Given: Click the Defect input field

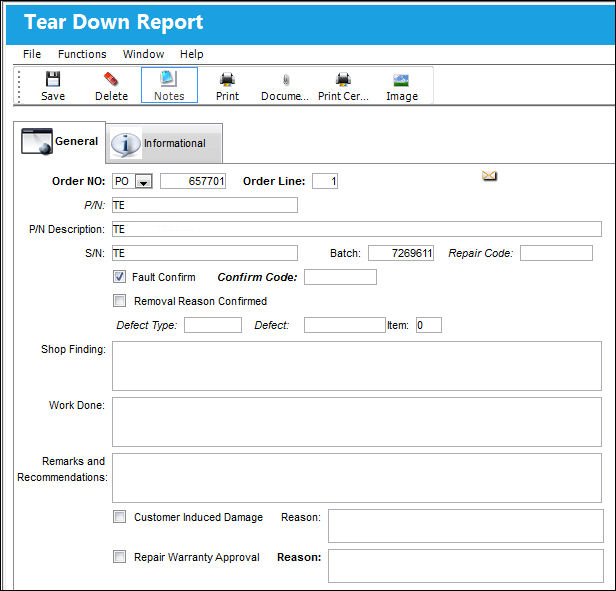Looking at the screenshot, I should pyautogui.click(x=345, y=325).
